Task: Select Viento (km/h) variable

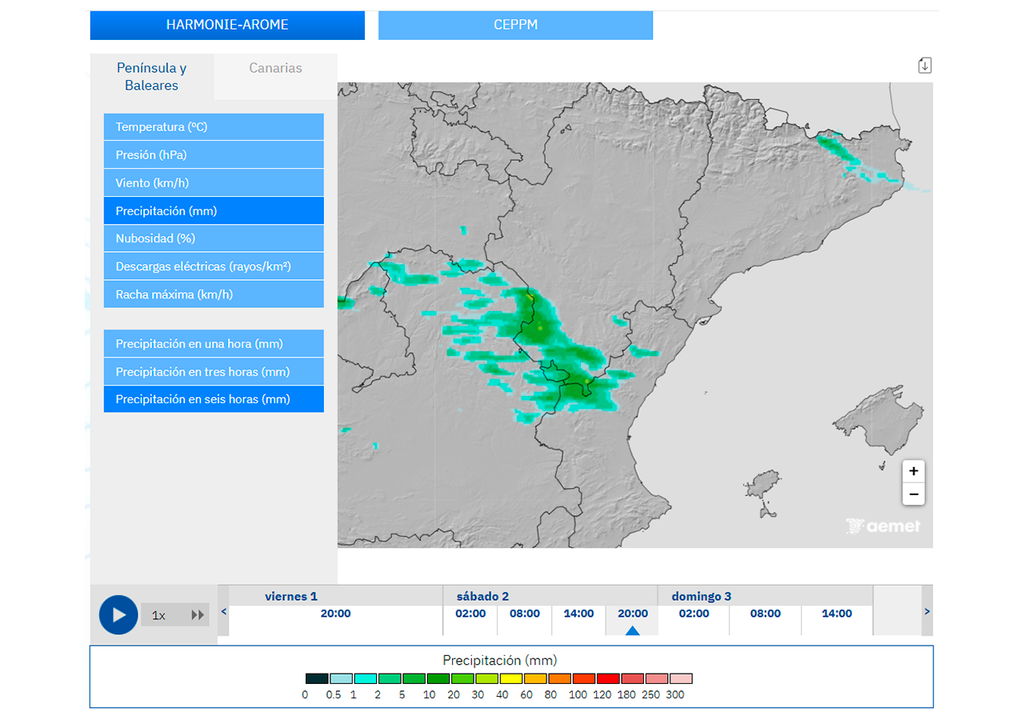Action: [214, 183]
